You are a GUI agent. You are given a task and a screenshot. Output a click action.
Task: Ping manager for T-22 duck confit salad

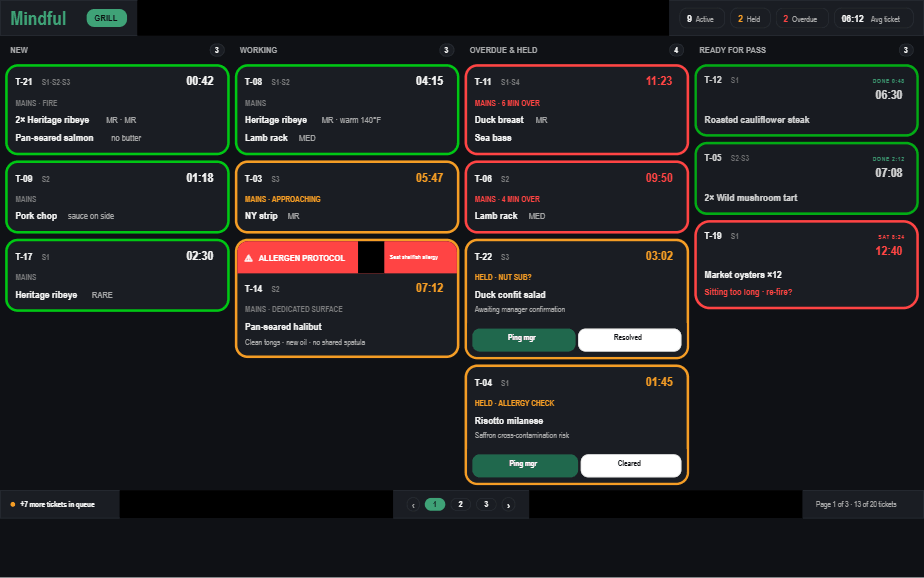click(523, 339)
